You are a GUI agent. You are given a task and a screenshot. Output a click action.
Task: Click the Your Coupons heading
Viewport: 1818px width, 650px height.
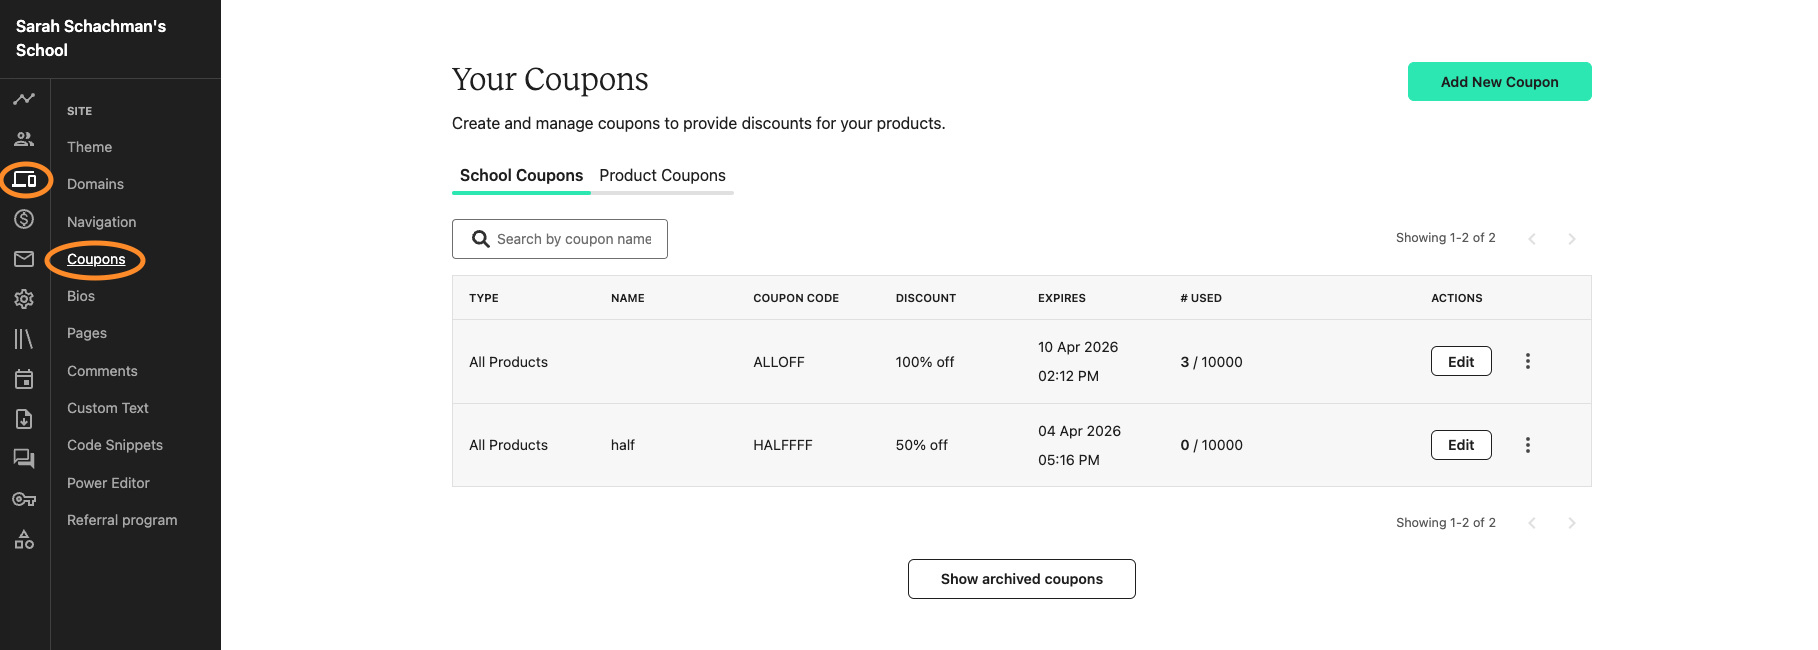point(550,79)
